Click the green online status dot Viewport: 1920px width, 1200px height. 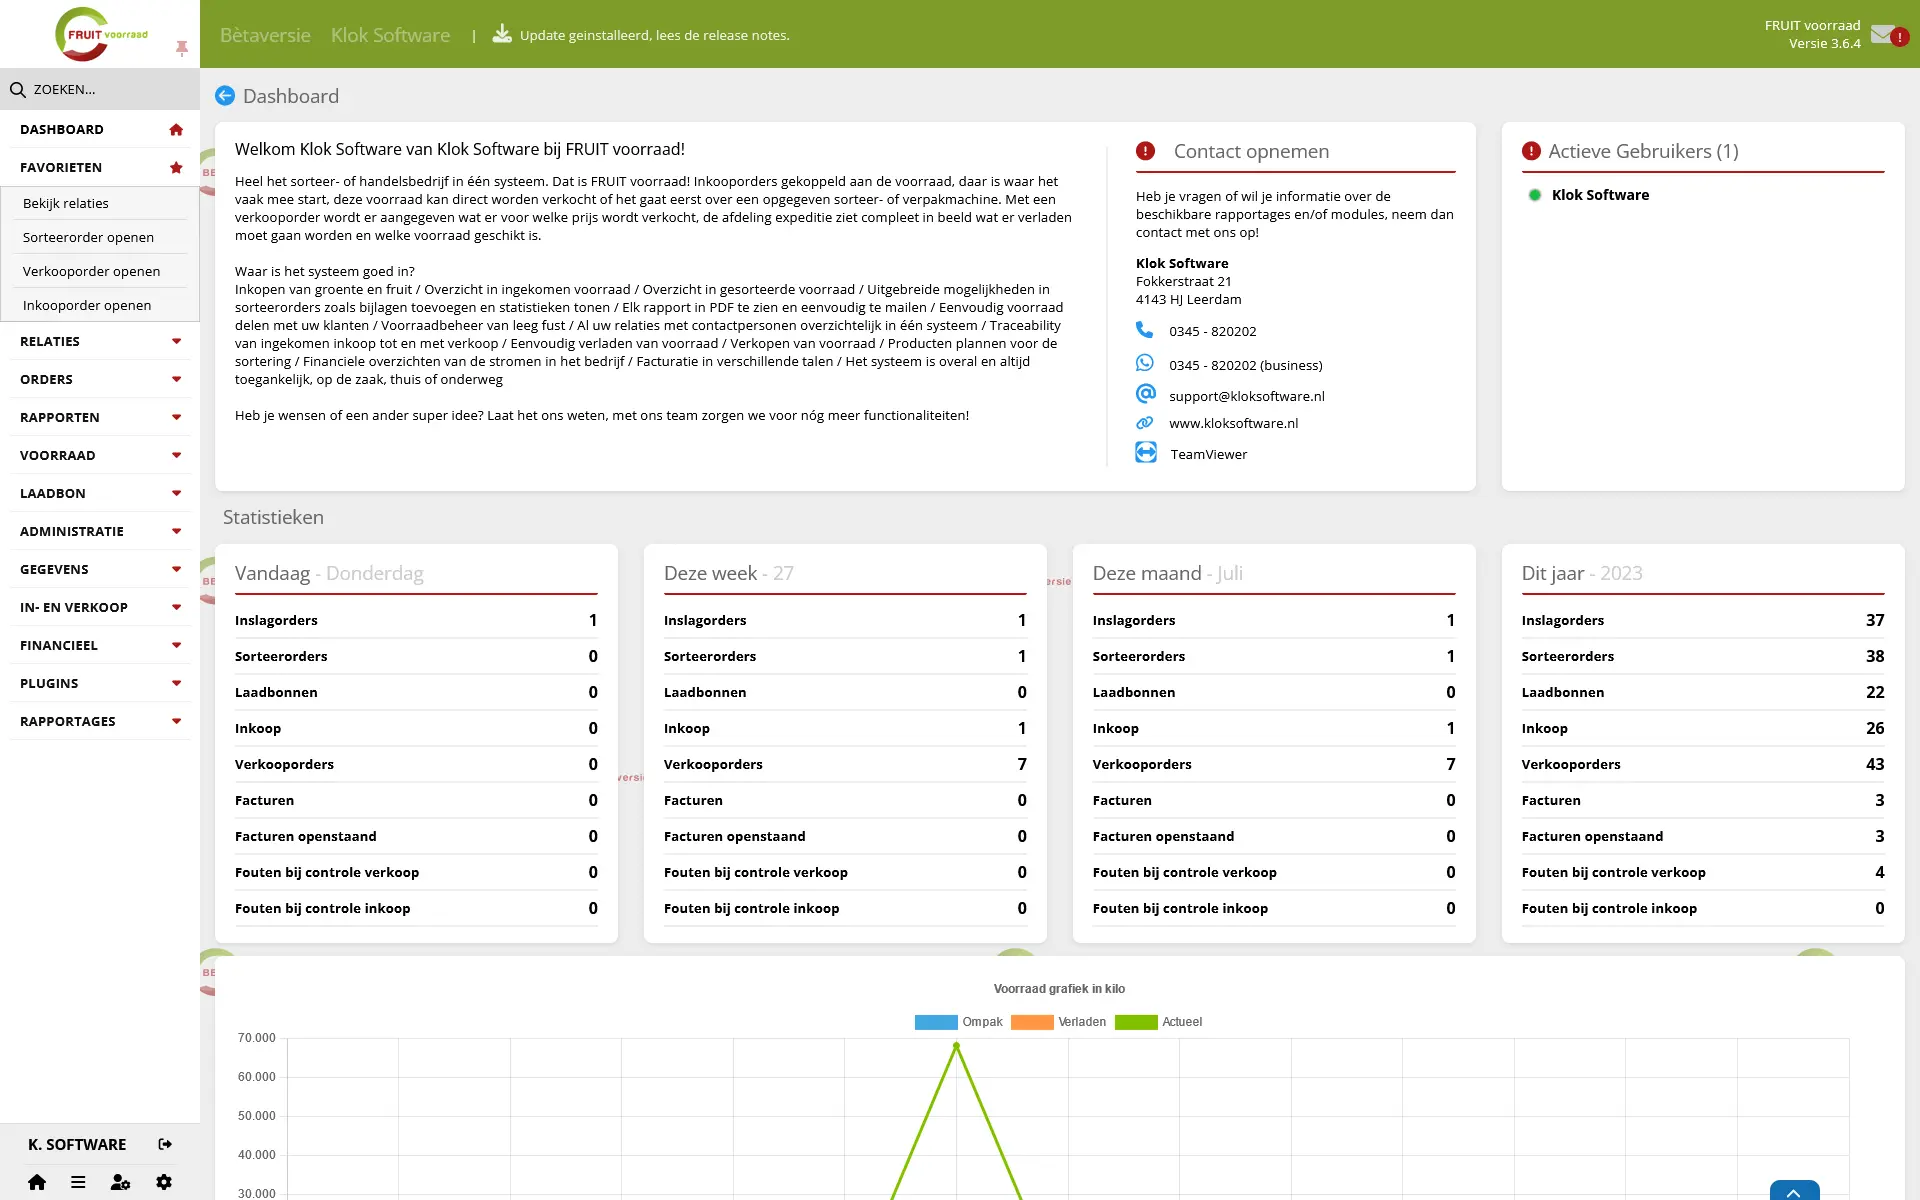click(1535, 195)
